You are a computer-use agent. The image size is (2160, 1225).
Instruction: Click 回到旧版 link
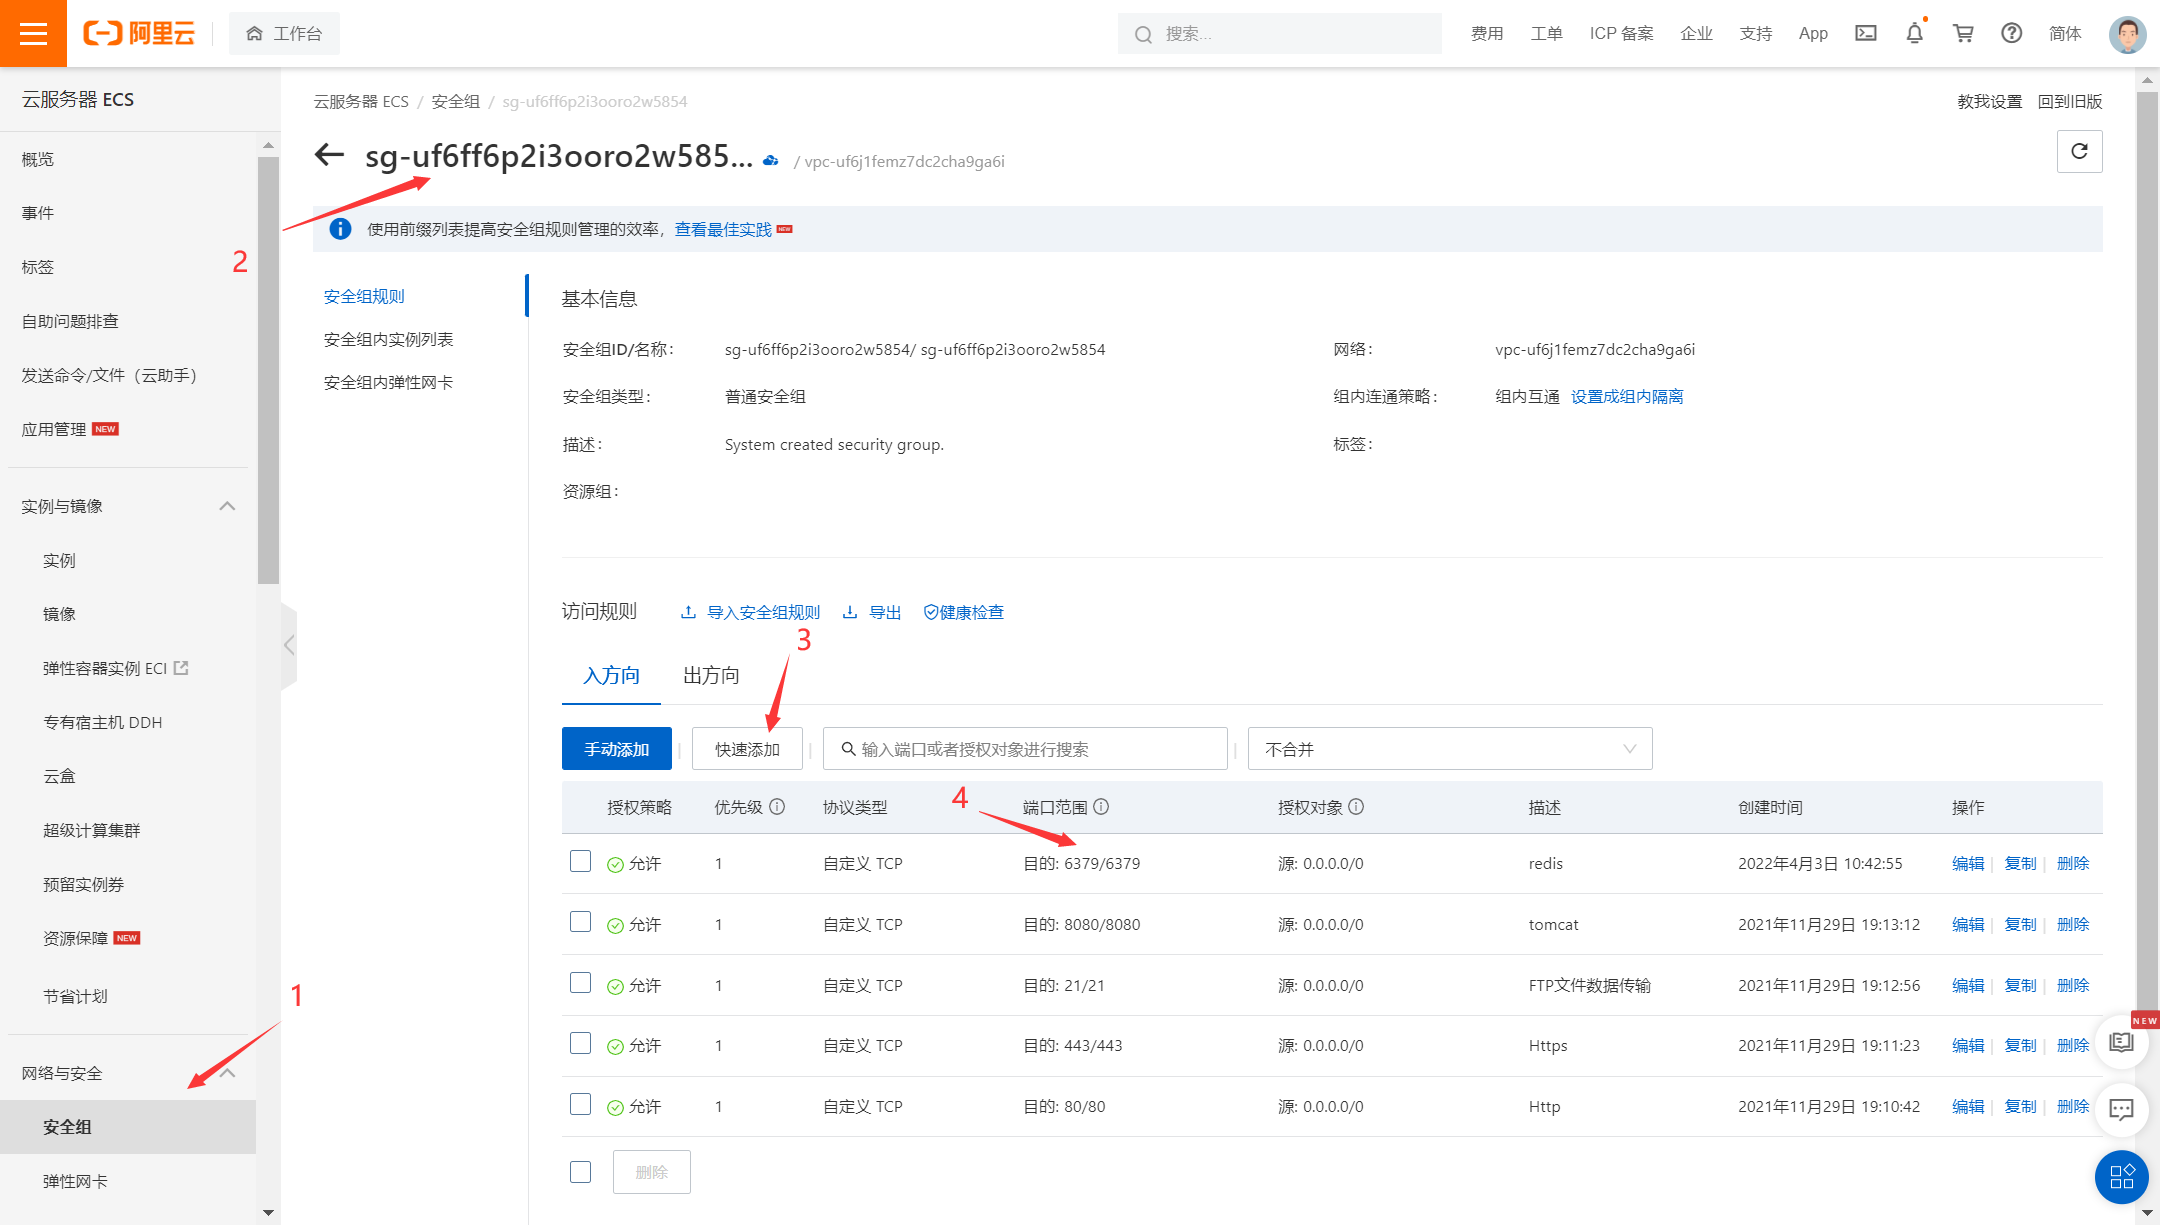coord(2070,101)
